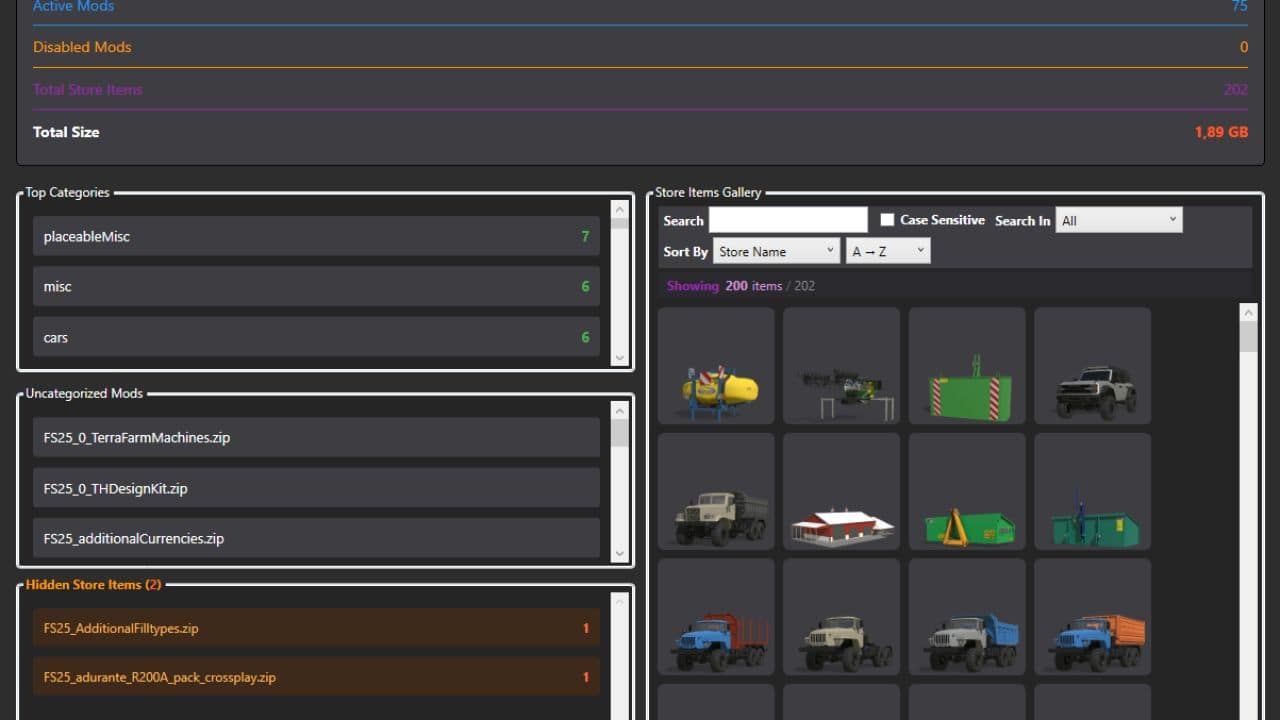Open the white Ford Bronco thumbnail
This screenshot has width=1280, height=720.
pyautogui.click(x=1092, y=365)
